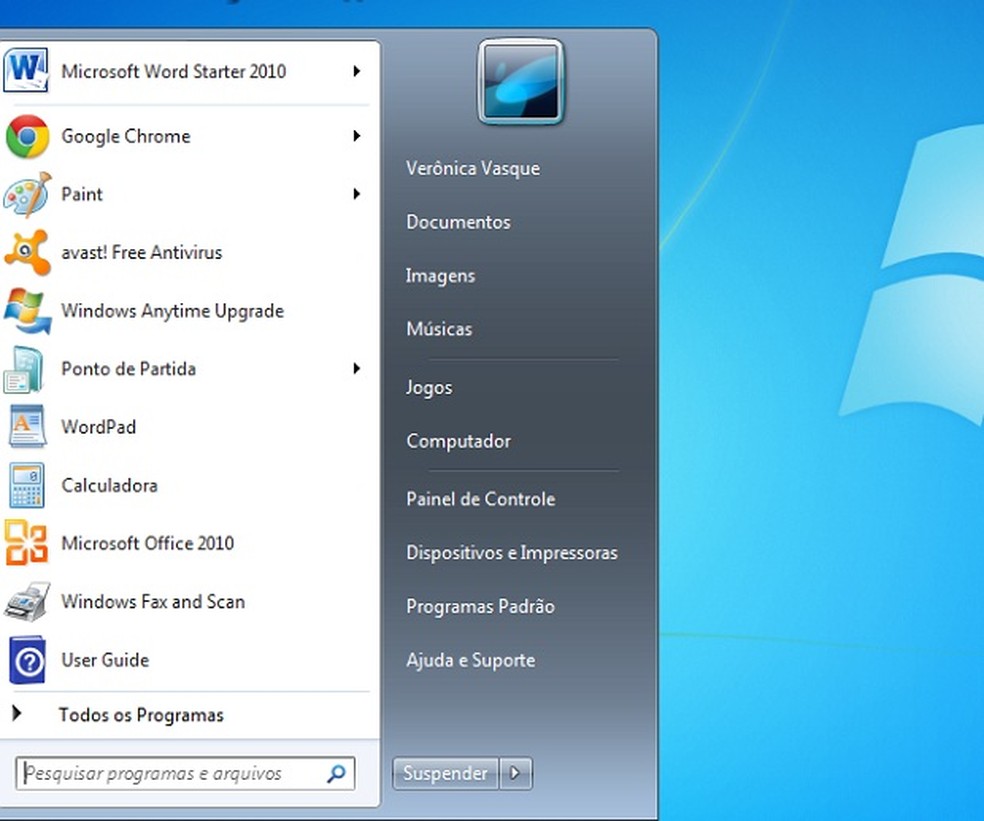Open the Ponto de Partida icon
The height and width of the screenshot is (821, 984).
point(25,369)
